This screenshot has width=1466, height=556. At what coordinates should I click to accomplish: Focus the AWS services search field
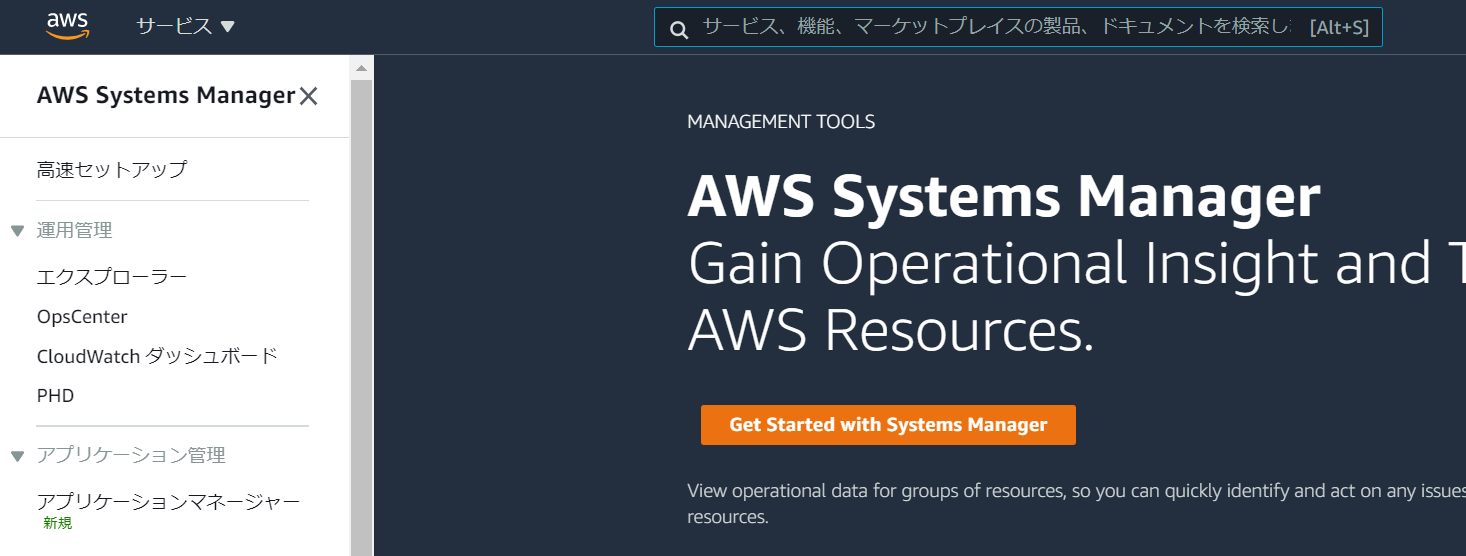click(1018, 27)
